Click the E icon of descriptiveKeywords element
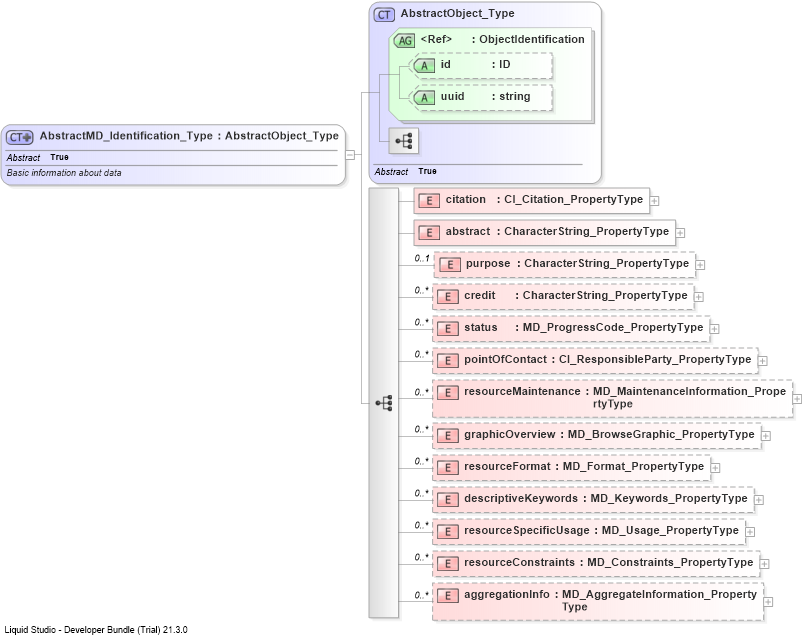Image resolution: width=802 pixels, height=635 pixels. click(448, 499)
